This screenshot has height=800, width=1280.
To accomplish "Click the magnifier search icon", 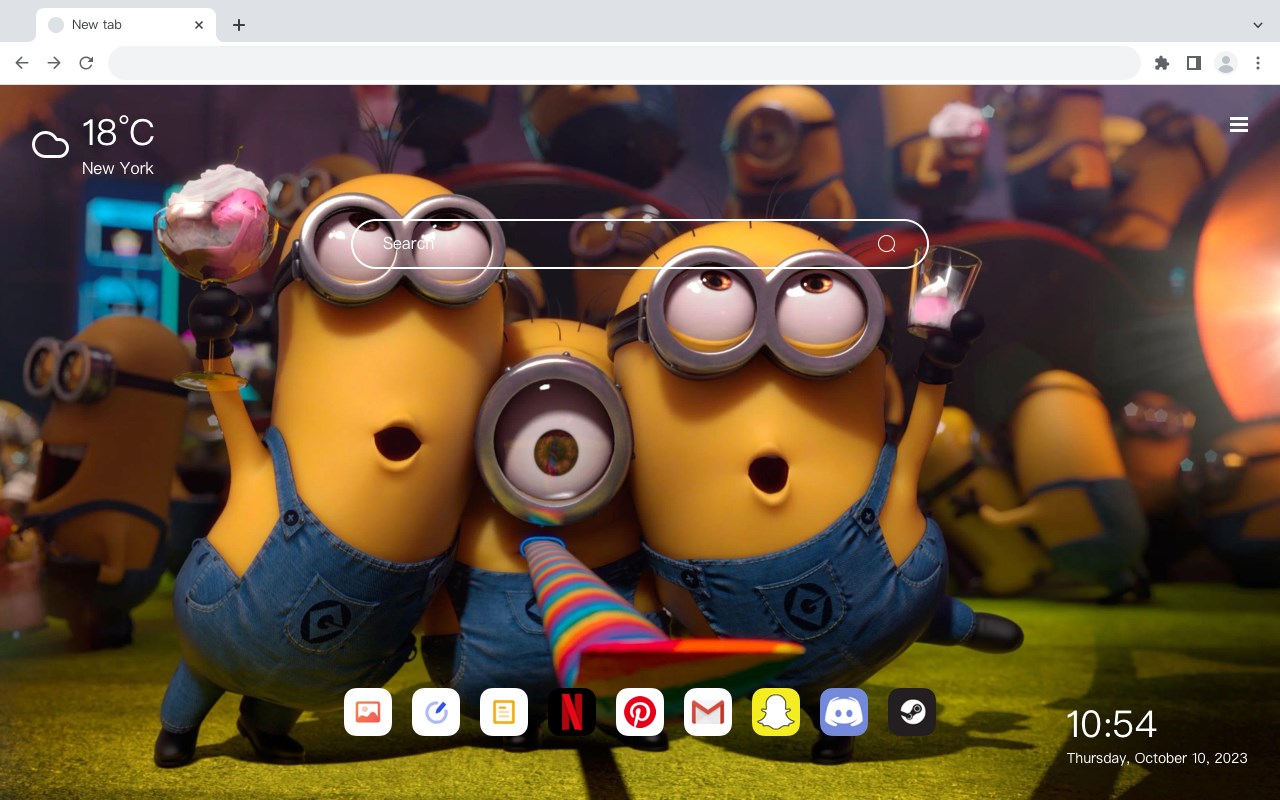I will [x=887, y=244].
